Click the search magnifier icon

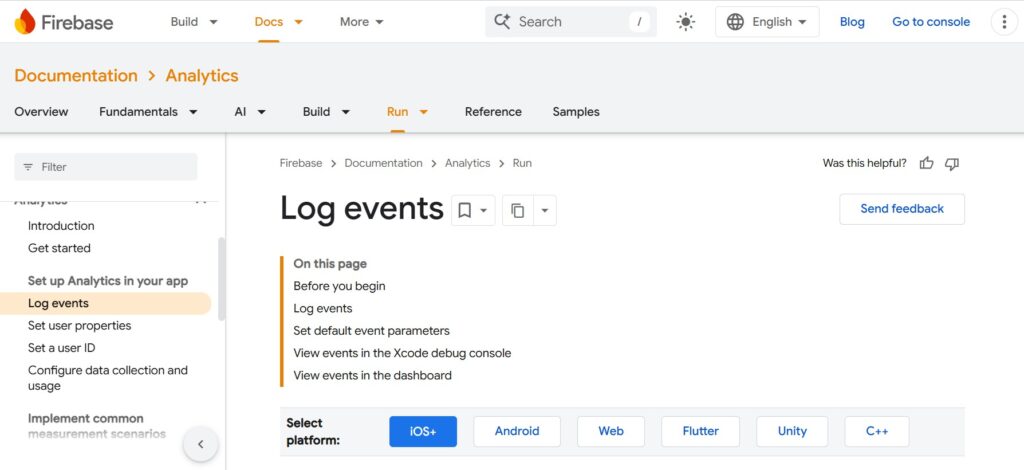[502, 22]
